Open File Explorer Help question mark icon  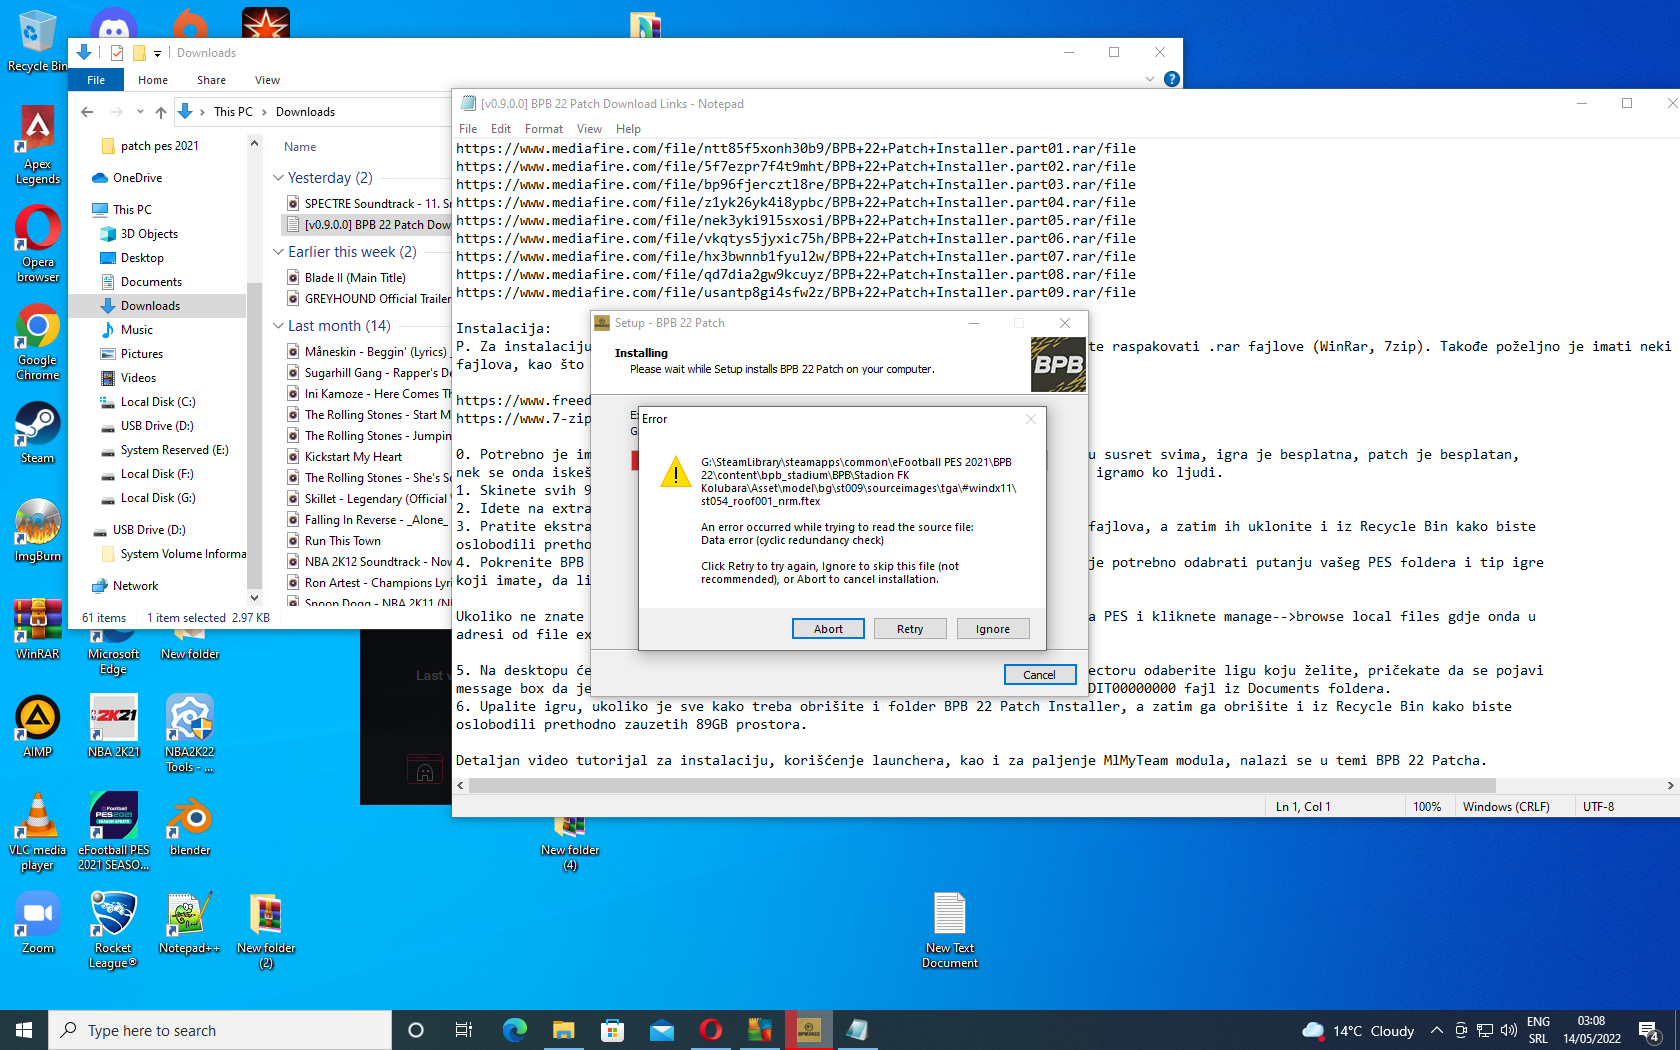1172,79
